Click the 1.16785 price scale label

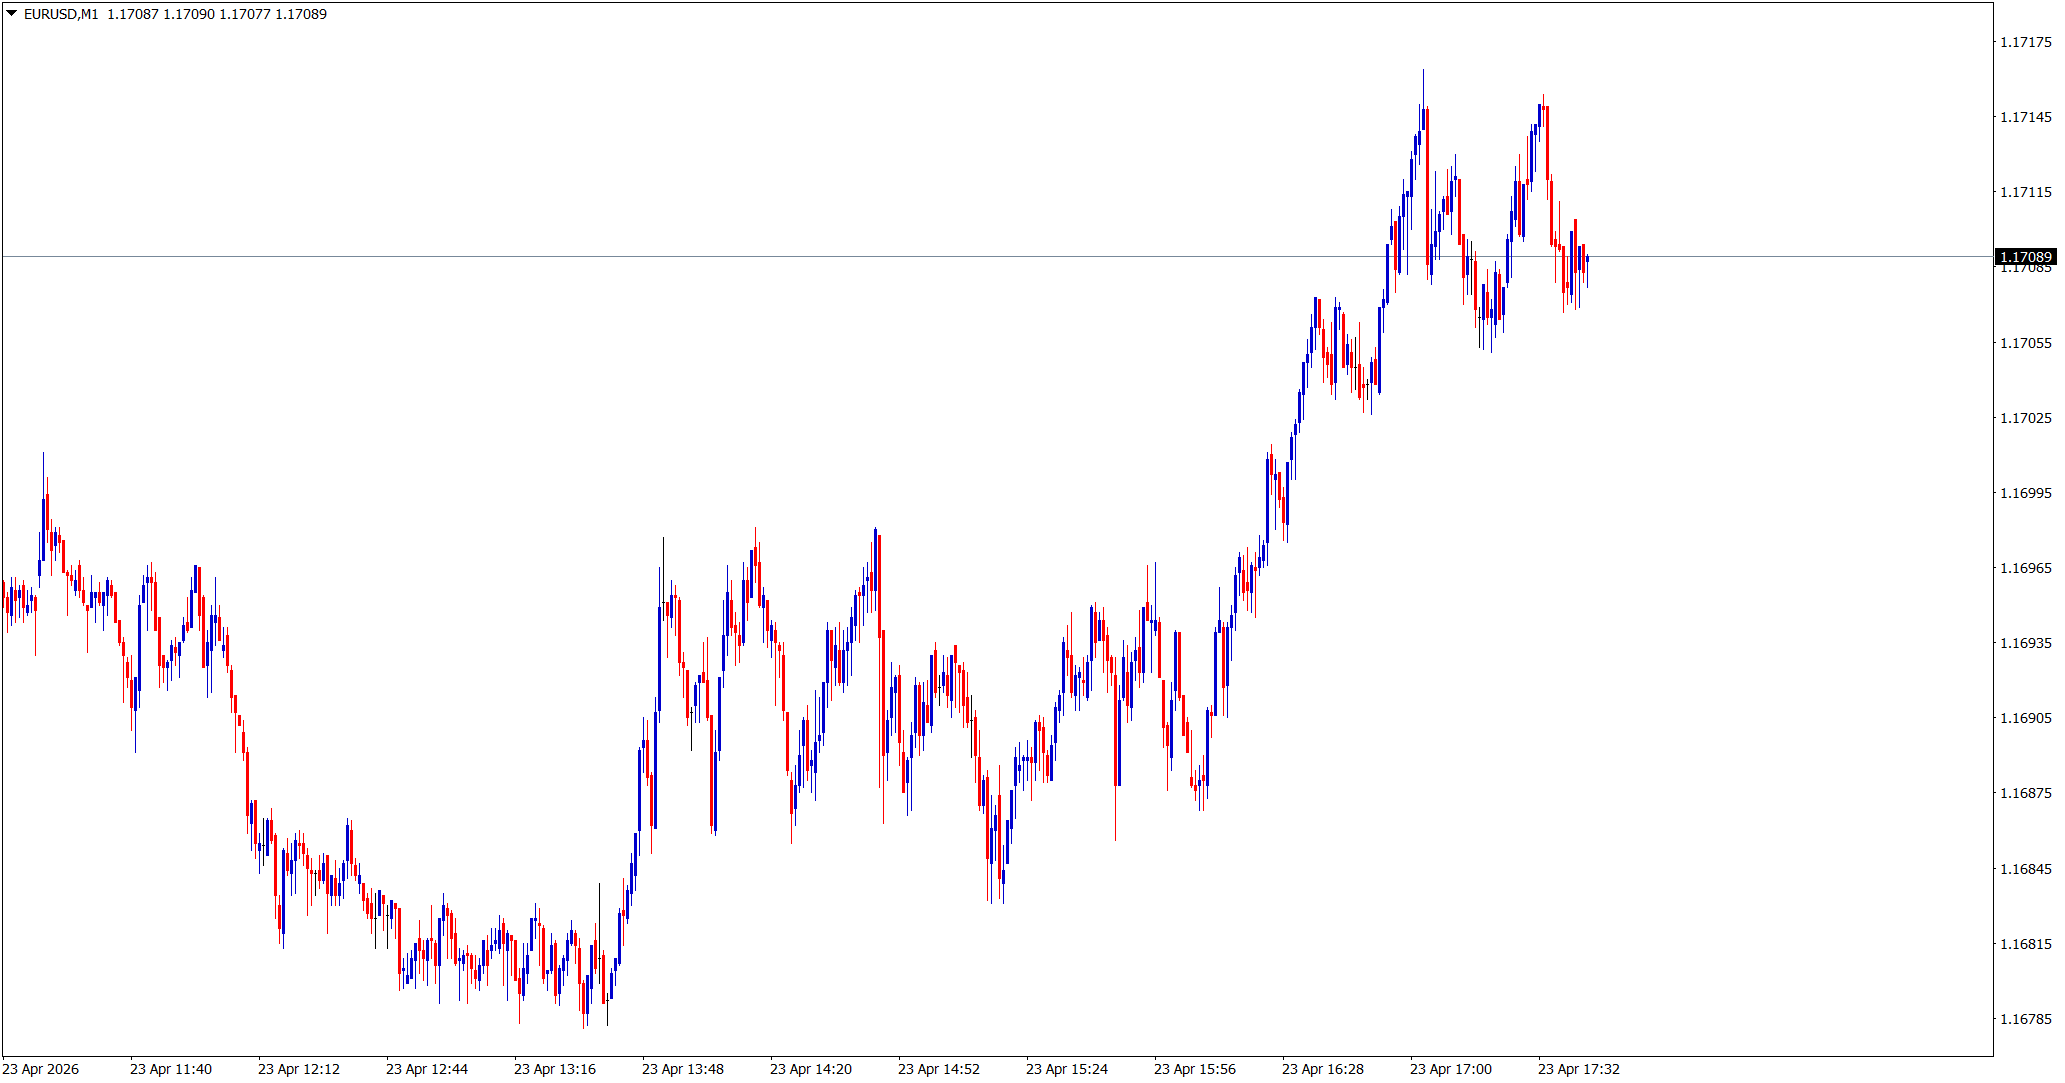coord(2024,1019)
